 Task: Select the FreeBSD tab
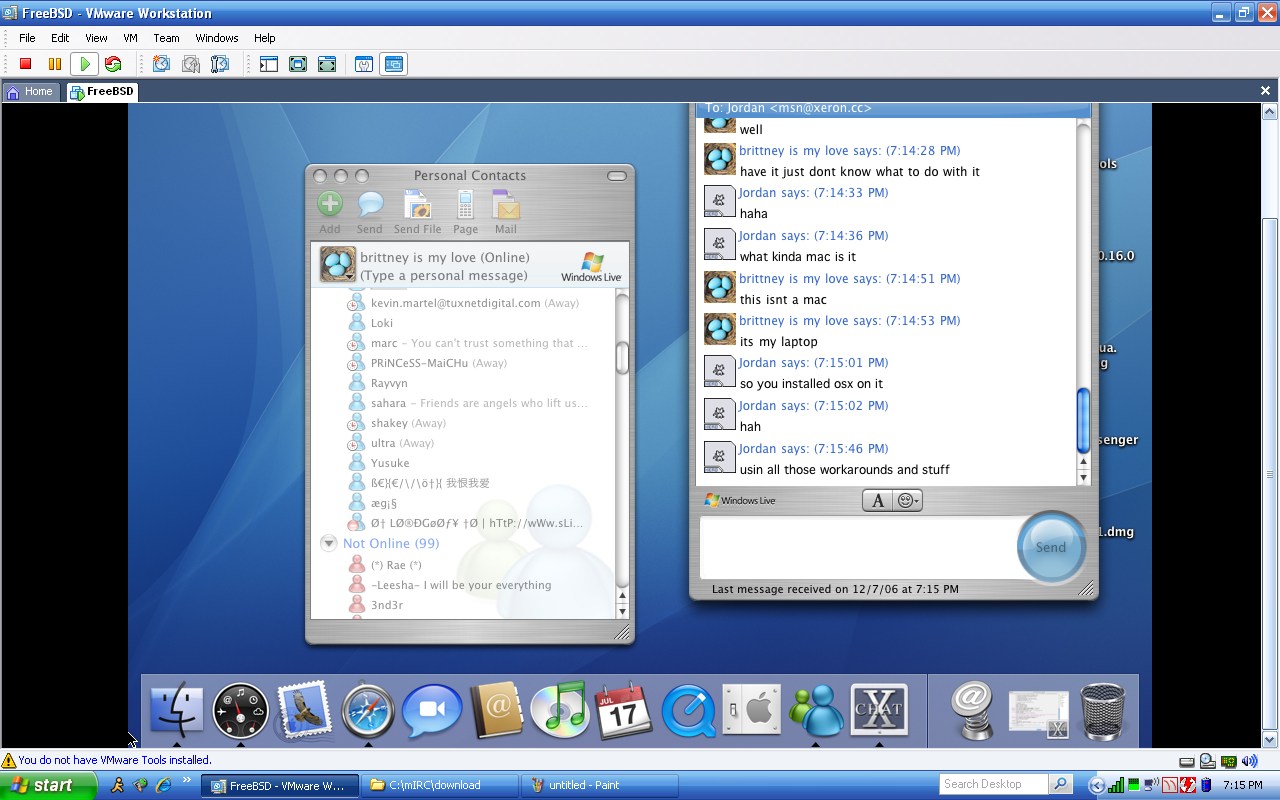coord(101,91)
